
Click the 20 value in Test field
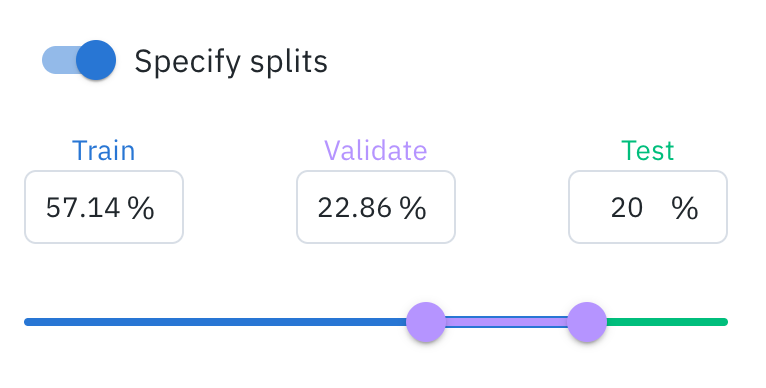pos(627,208)
